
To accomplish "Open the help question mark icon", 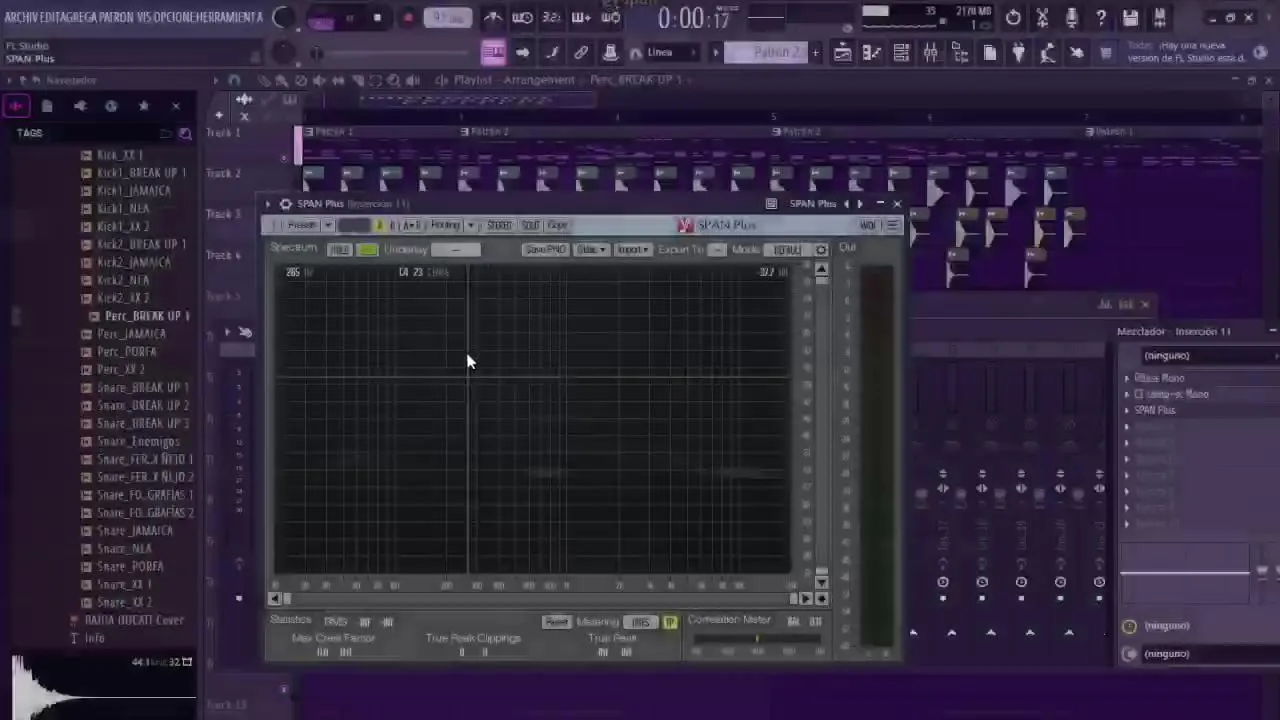I will [x=1101, y=18].
